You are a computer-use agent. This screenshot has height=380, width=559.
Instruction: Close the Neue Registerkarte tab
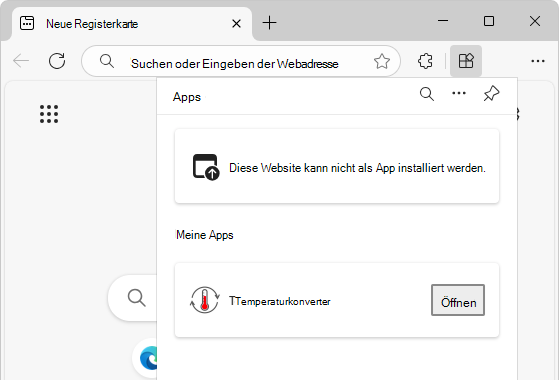[x=236, y=24]
